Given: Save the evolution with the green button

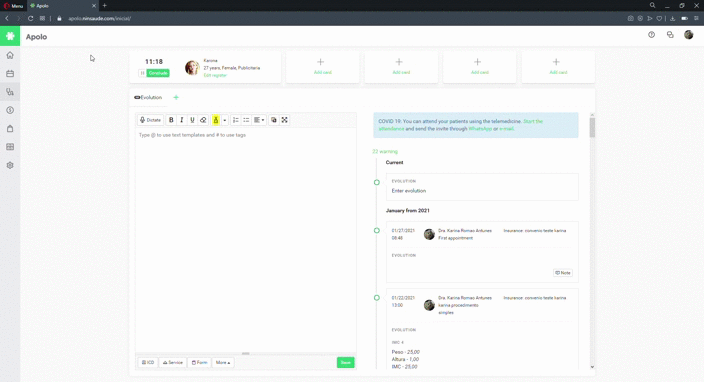Looking at the screenshot, I should [345, 362].
